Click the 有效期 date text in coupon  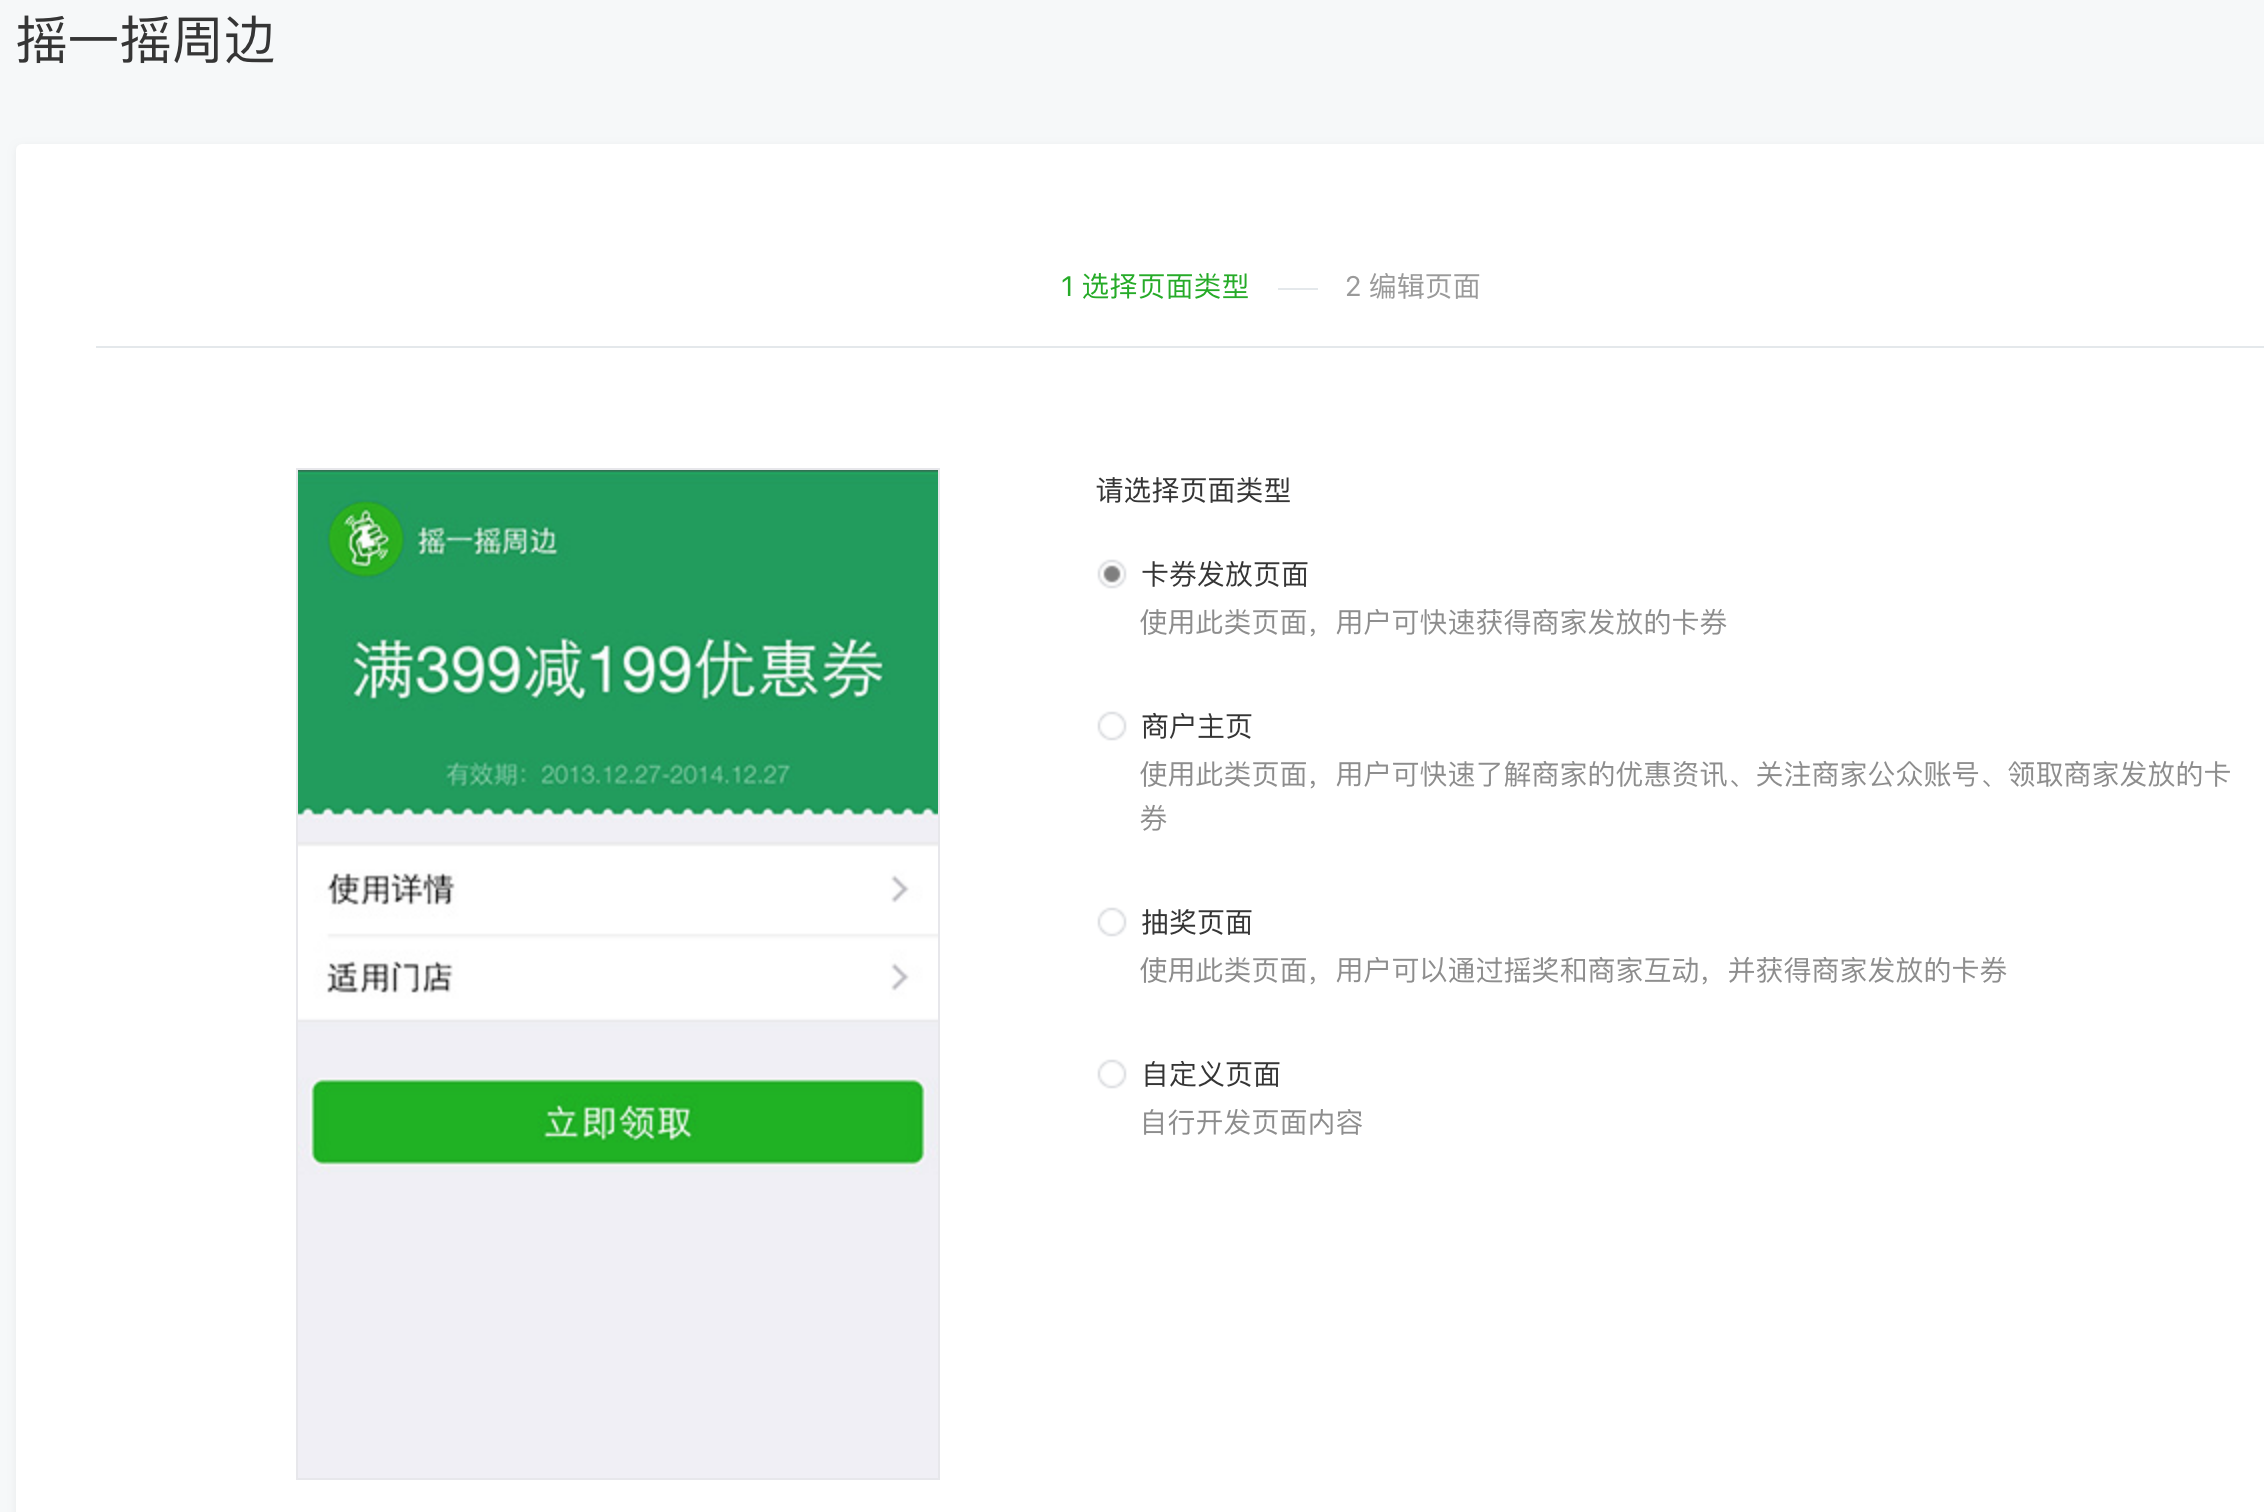point(618,774)
